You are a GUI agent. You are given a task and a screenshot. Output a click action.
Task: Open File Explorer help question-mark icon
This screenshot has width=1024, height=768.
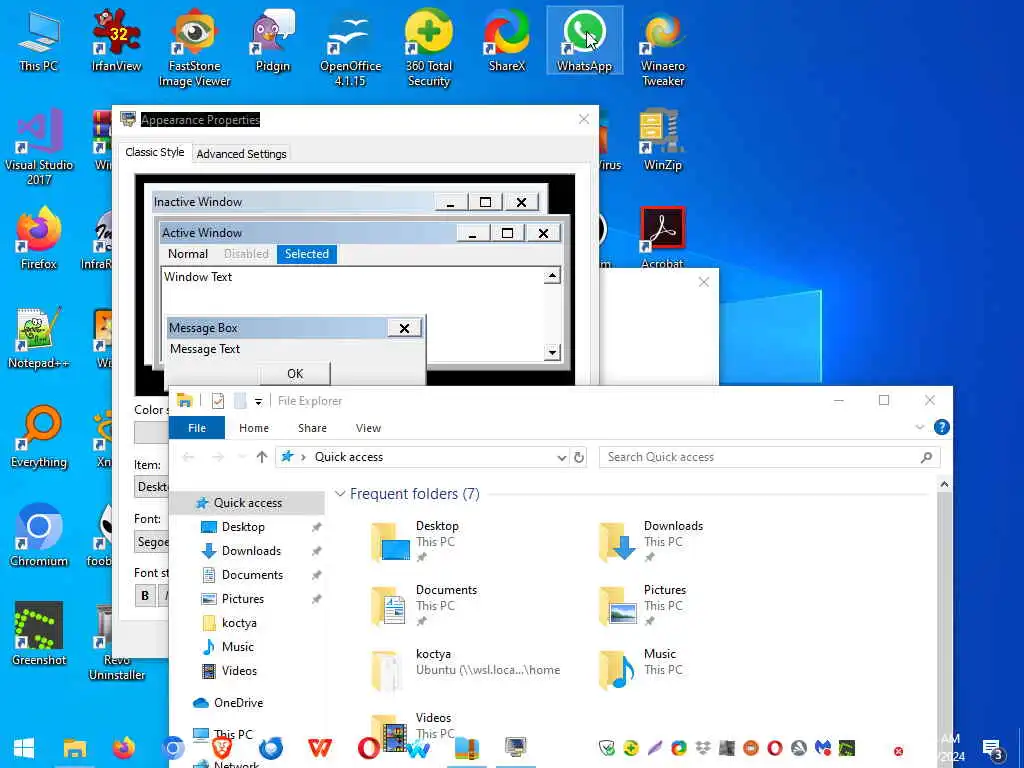point(941,427)
